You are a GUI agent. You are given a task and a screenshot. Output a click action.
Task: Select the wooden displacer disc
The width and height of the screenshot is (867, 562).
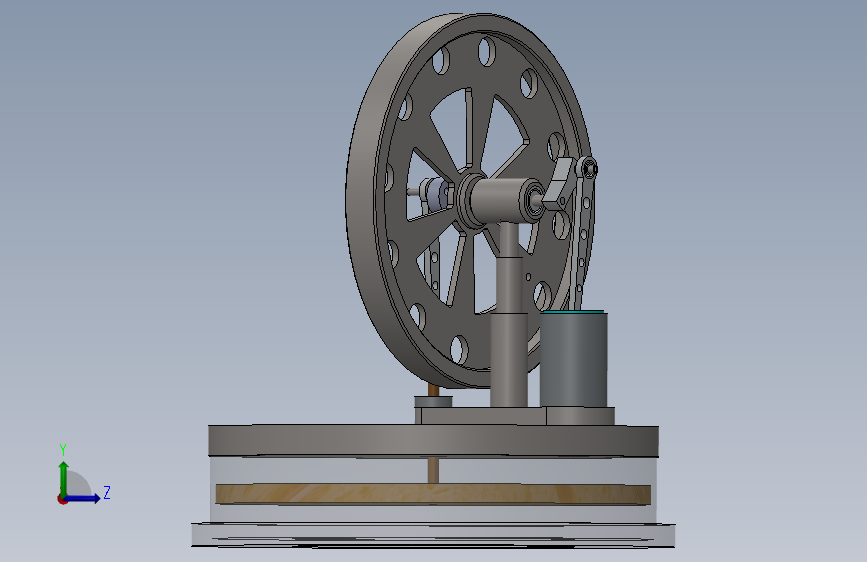tap(433, 494)
